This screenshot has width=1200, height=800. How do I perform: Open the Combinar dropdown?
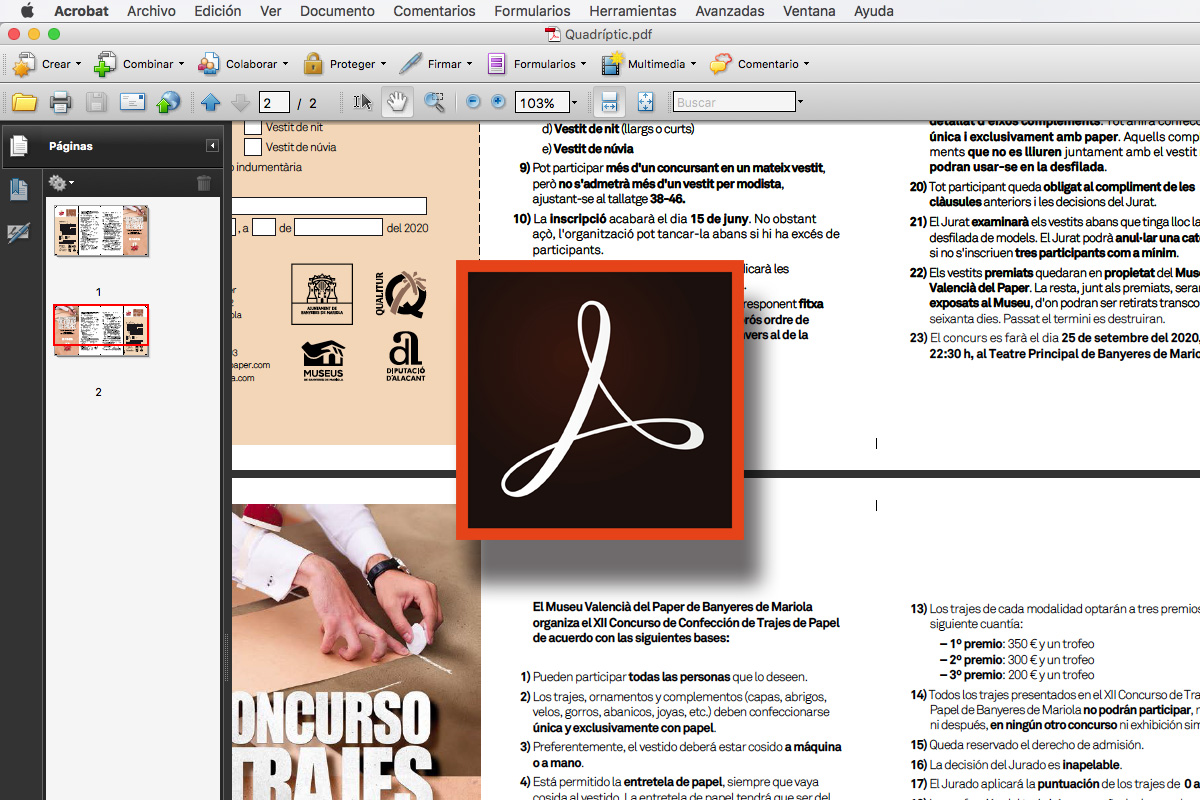click(138, 64)
